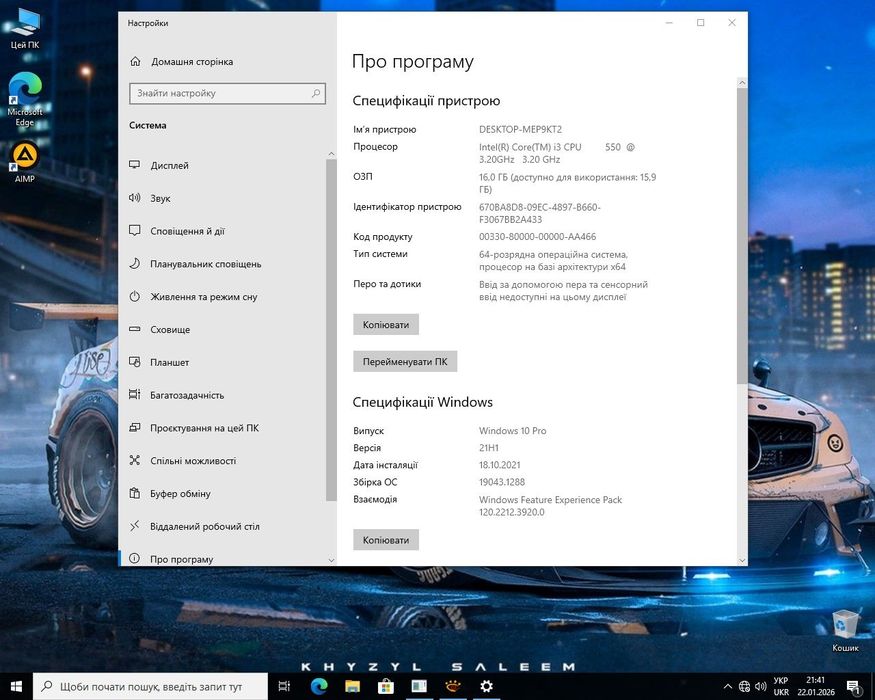The width and height of the screenshot is (875, 700).
Task: Click the Специфікації Windows heading
Action: (x=422, y=402)
